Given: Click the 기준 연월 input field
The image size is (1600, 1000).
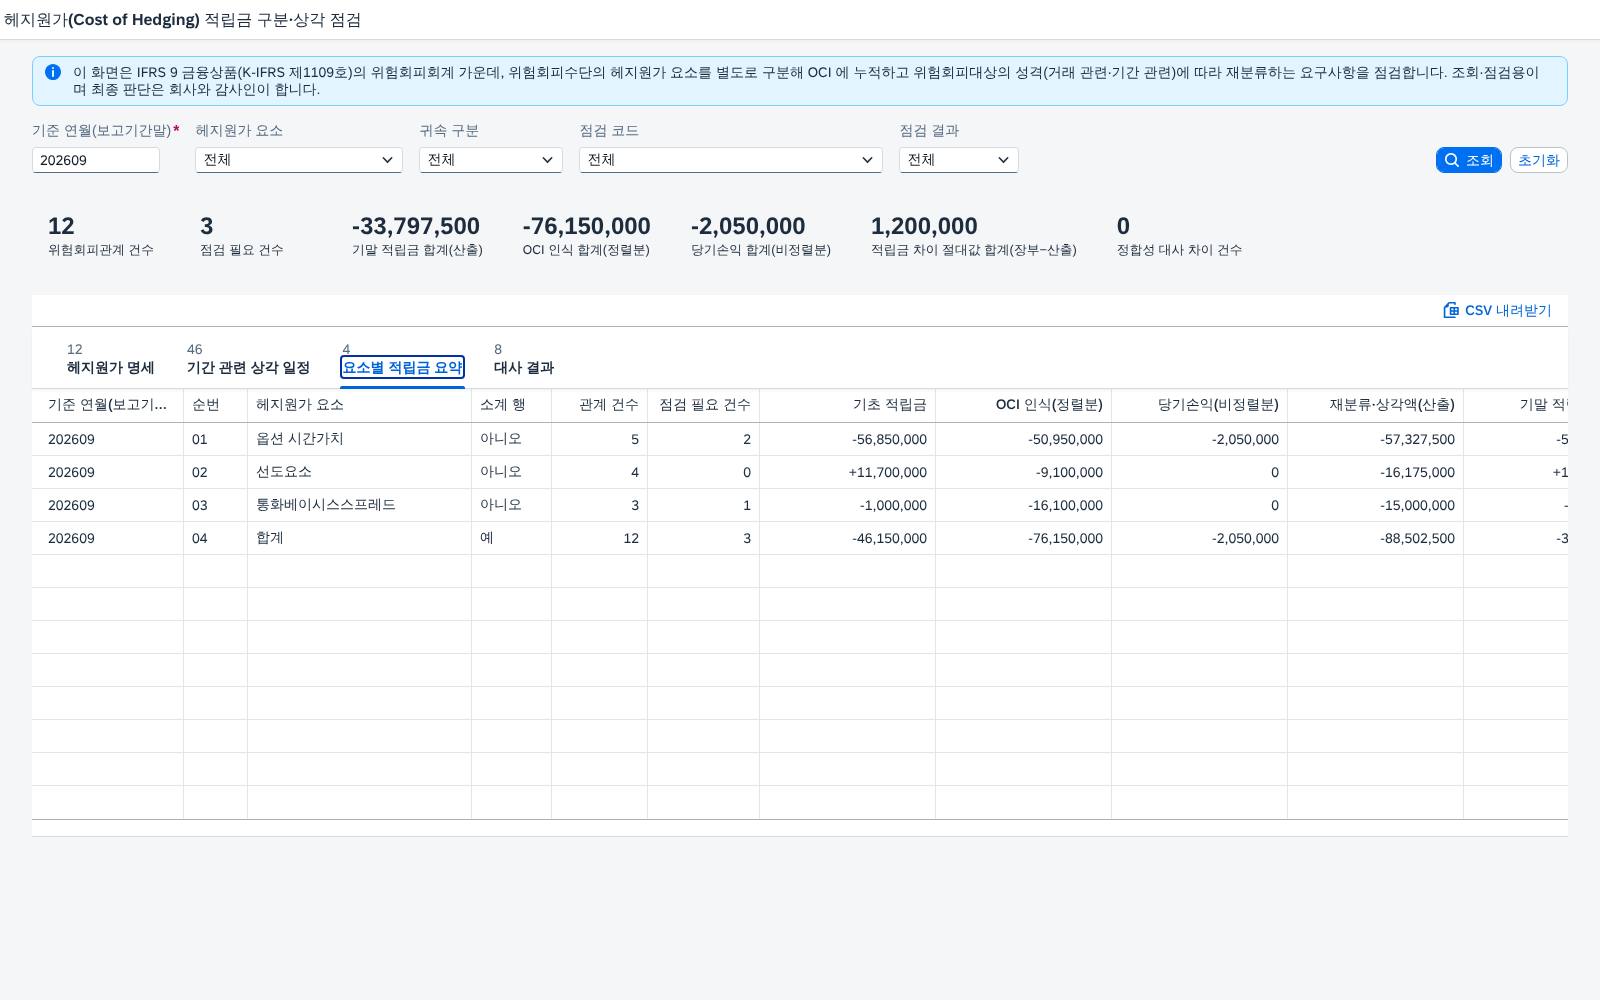Looking at the screenshot, I should click(x=96, y=160).
